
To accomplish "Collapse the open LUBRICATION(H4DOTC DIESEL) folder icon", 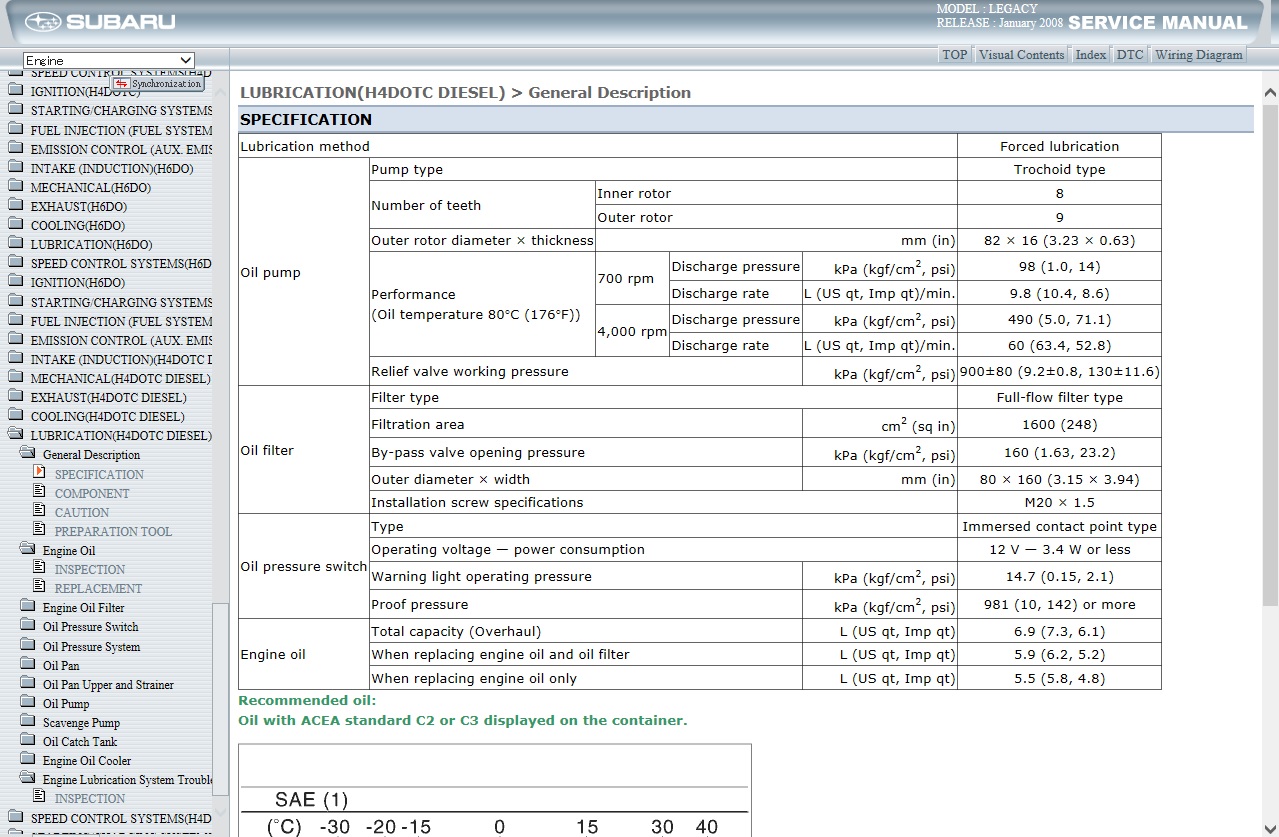I will click(15, 434).
